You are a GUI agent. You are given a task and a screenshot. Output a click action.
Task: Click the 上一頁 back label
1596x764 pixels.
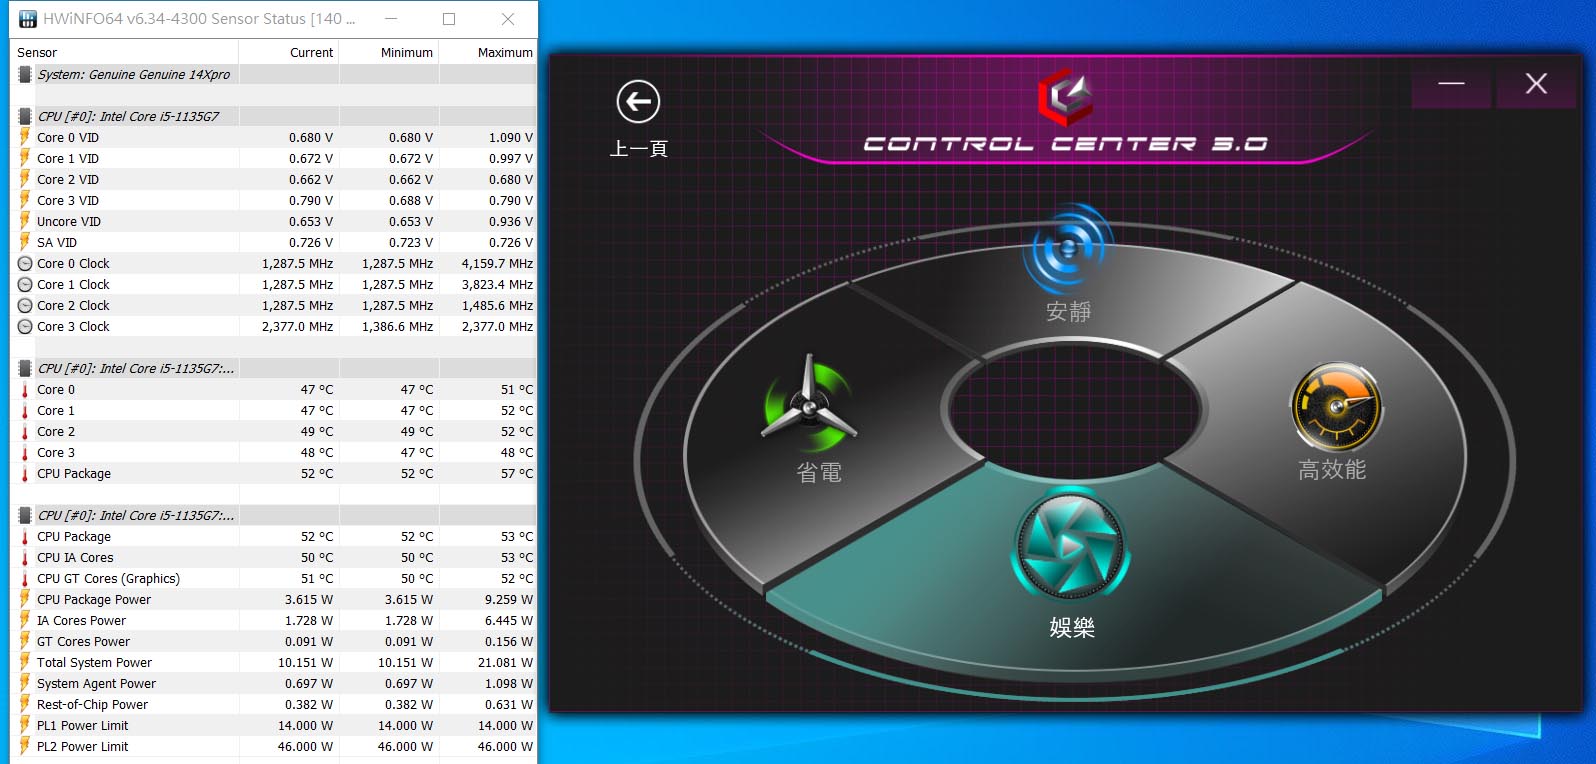(638, 149)
